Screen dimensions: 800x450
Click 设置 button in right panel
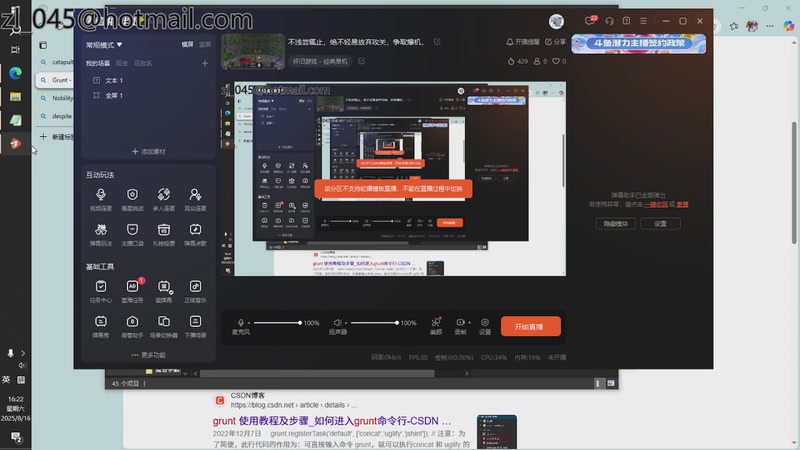[x=660, y=223]
